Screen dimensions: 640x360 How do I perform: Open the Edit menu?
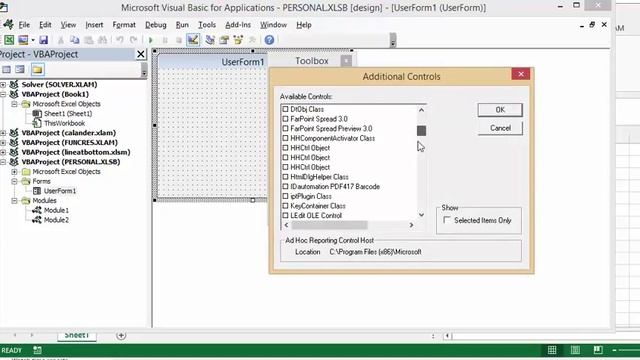coord(45,25)
